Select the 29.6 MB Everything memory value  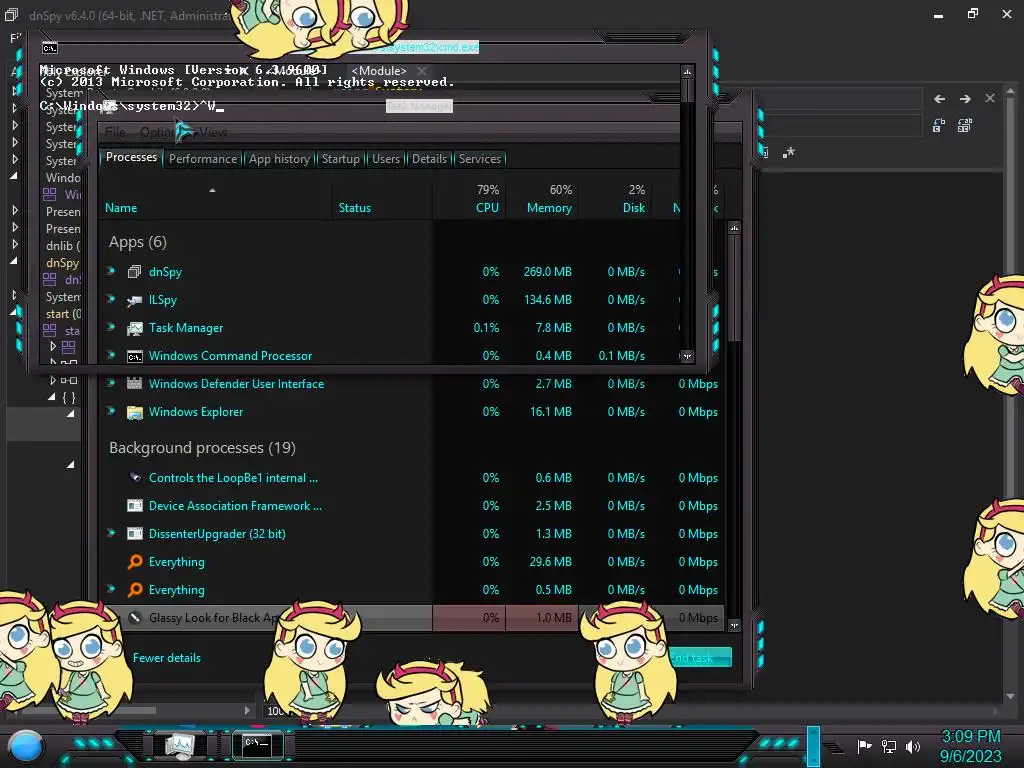click(x=551, y=562)
